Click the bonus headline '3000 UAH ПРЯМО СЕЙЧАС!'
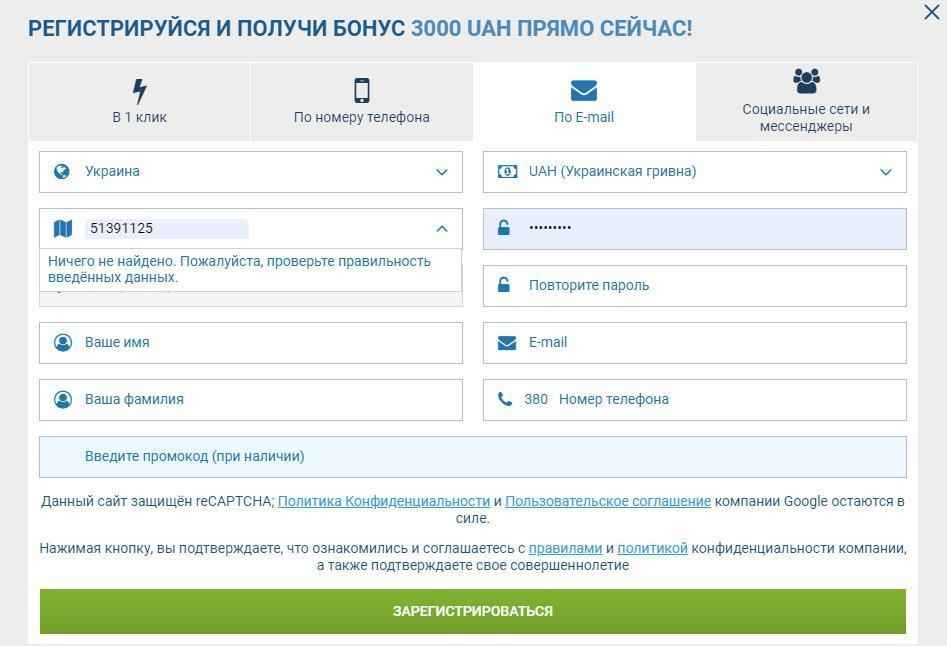This screenshot has width=947, height=646. pyautogui.click(x=551, y=28)
